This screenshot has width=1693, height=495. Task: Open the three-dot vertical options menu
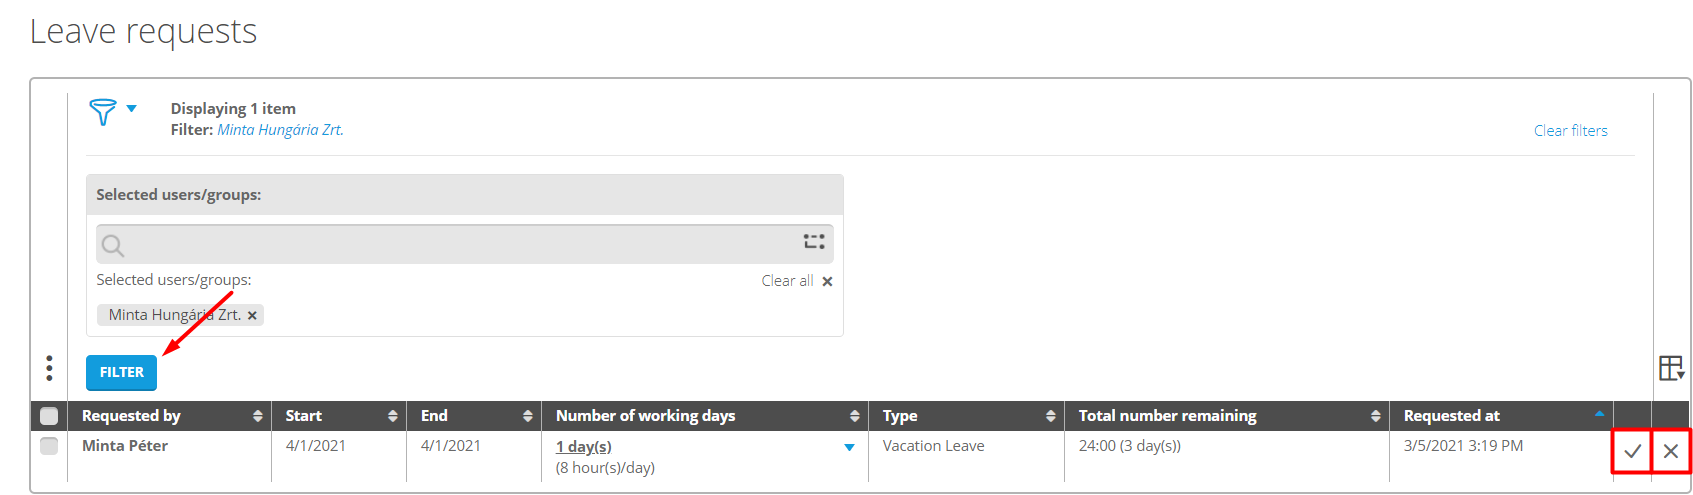coord(49,368)
